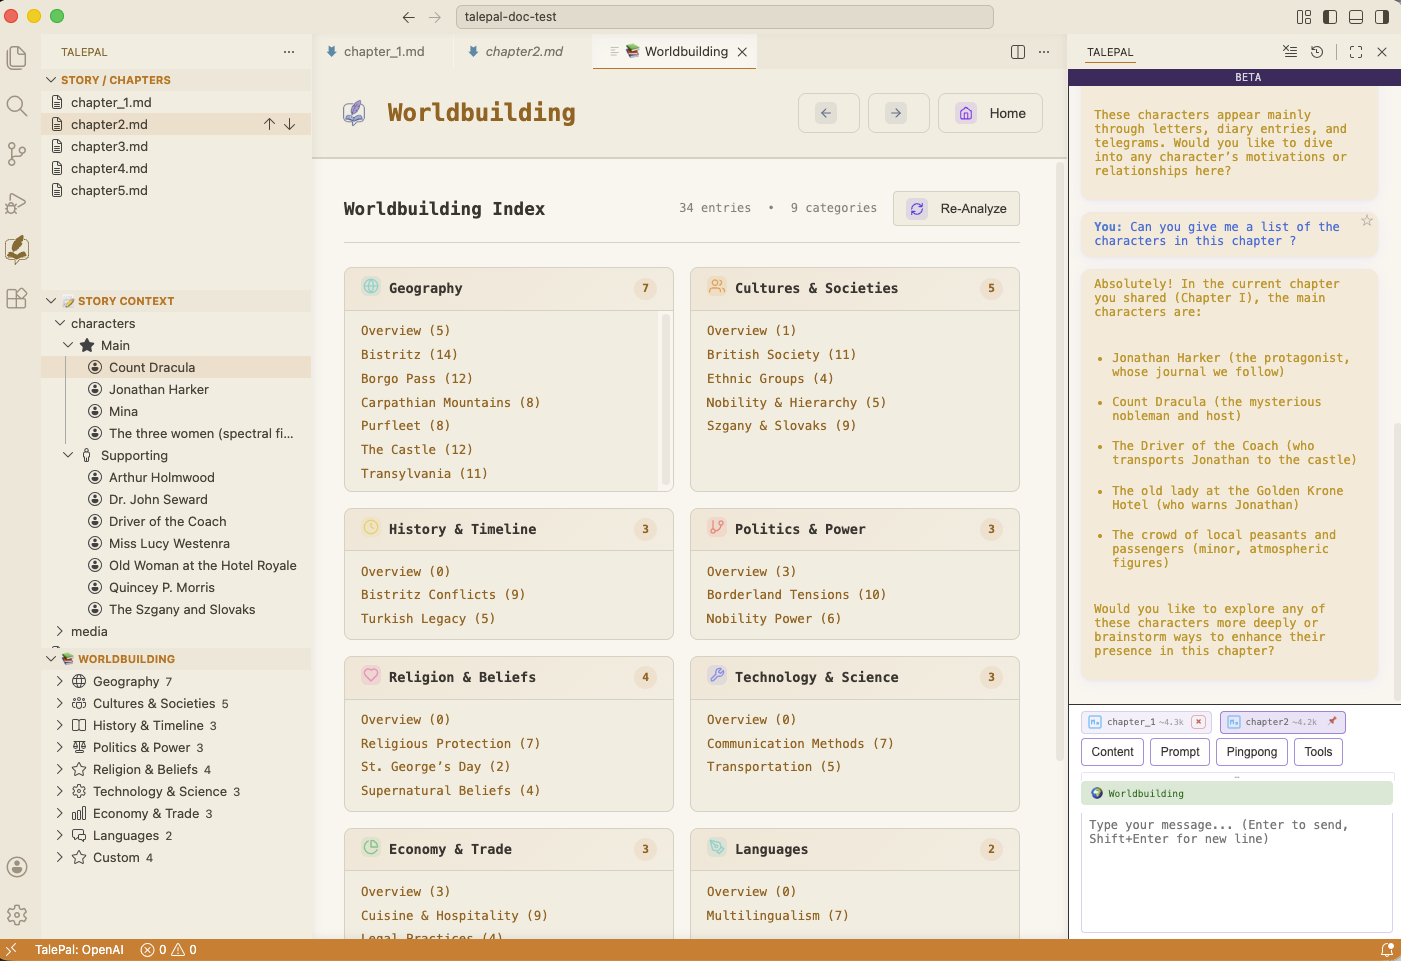Maximize the TalePal chat panel
Screen dimensions: 1401x961
point(1356,52)
